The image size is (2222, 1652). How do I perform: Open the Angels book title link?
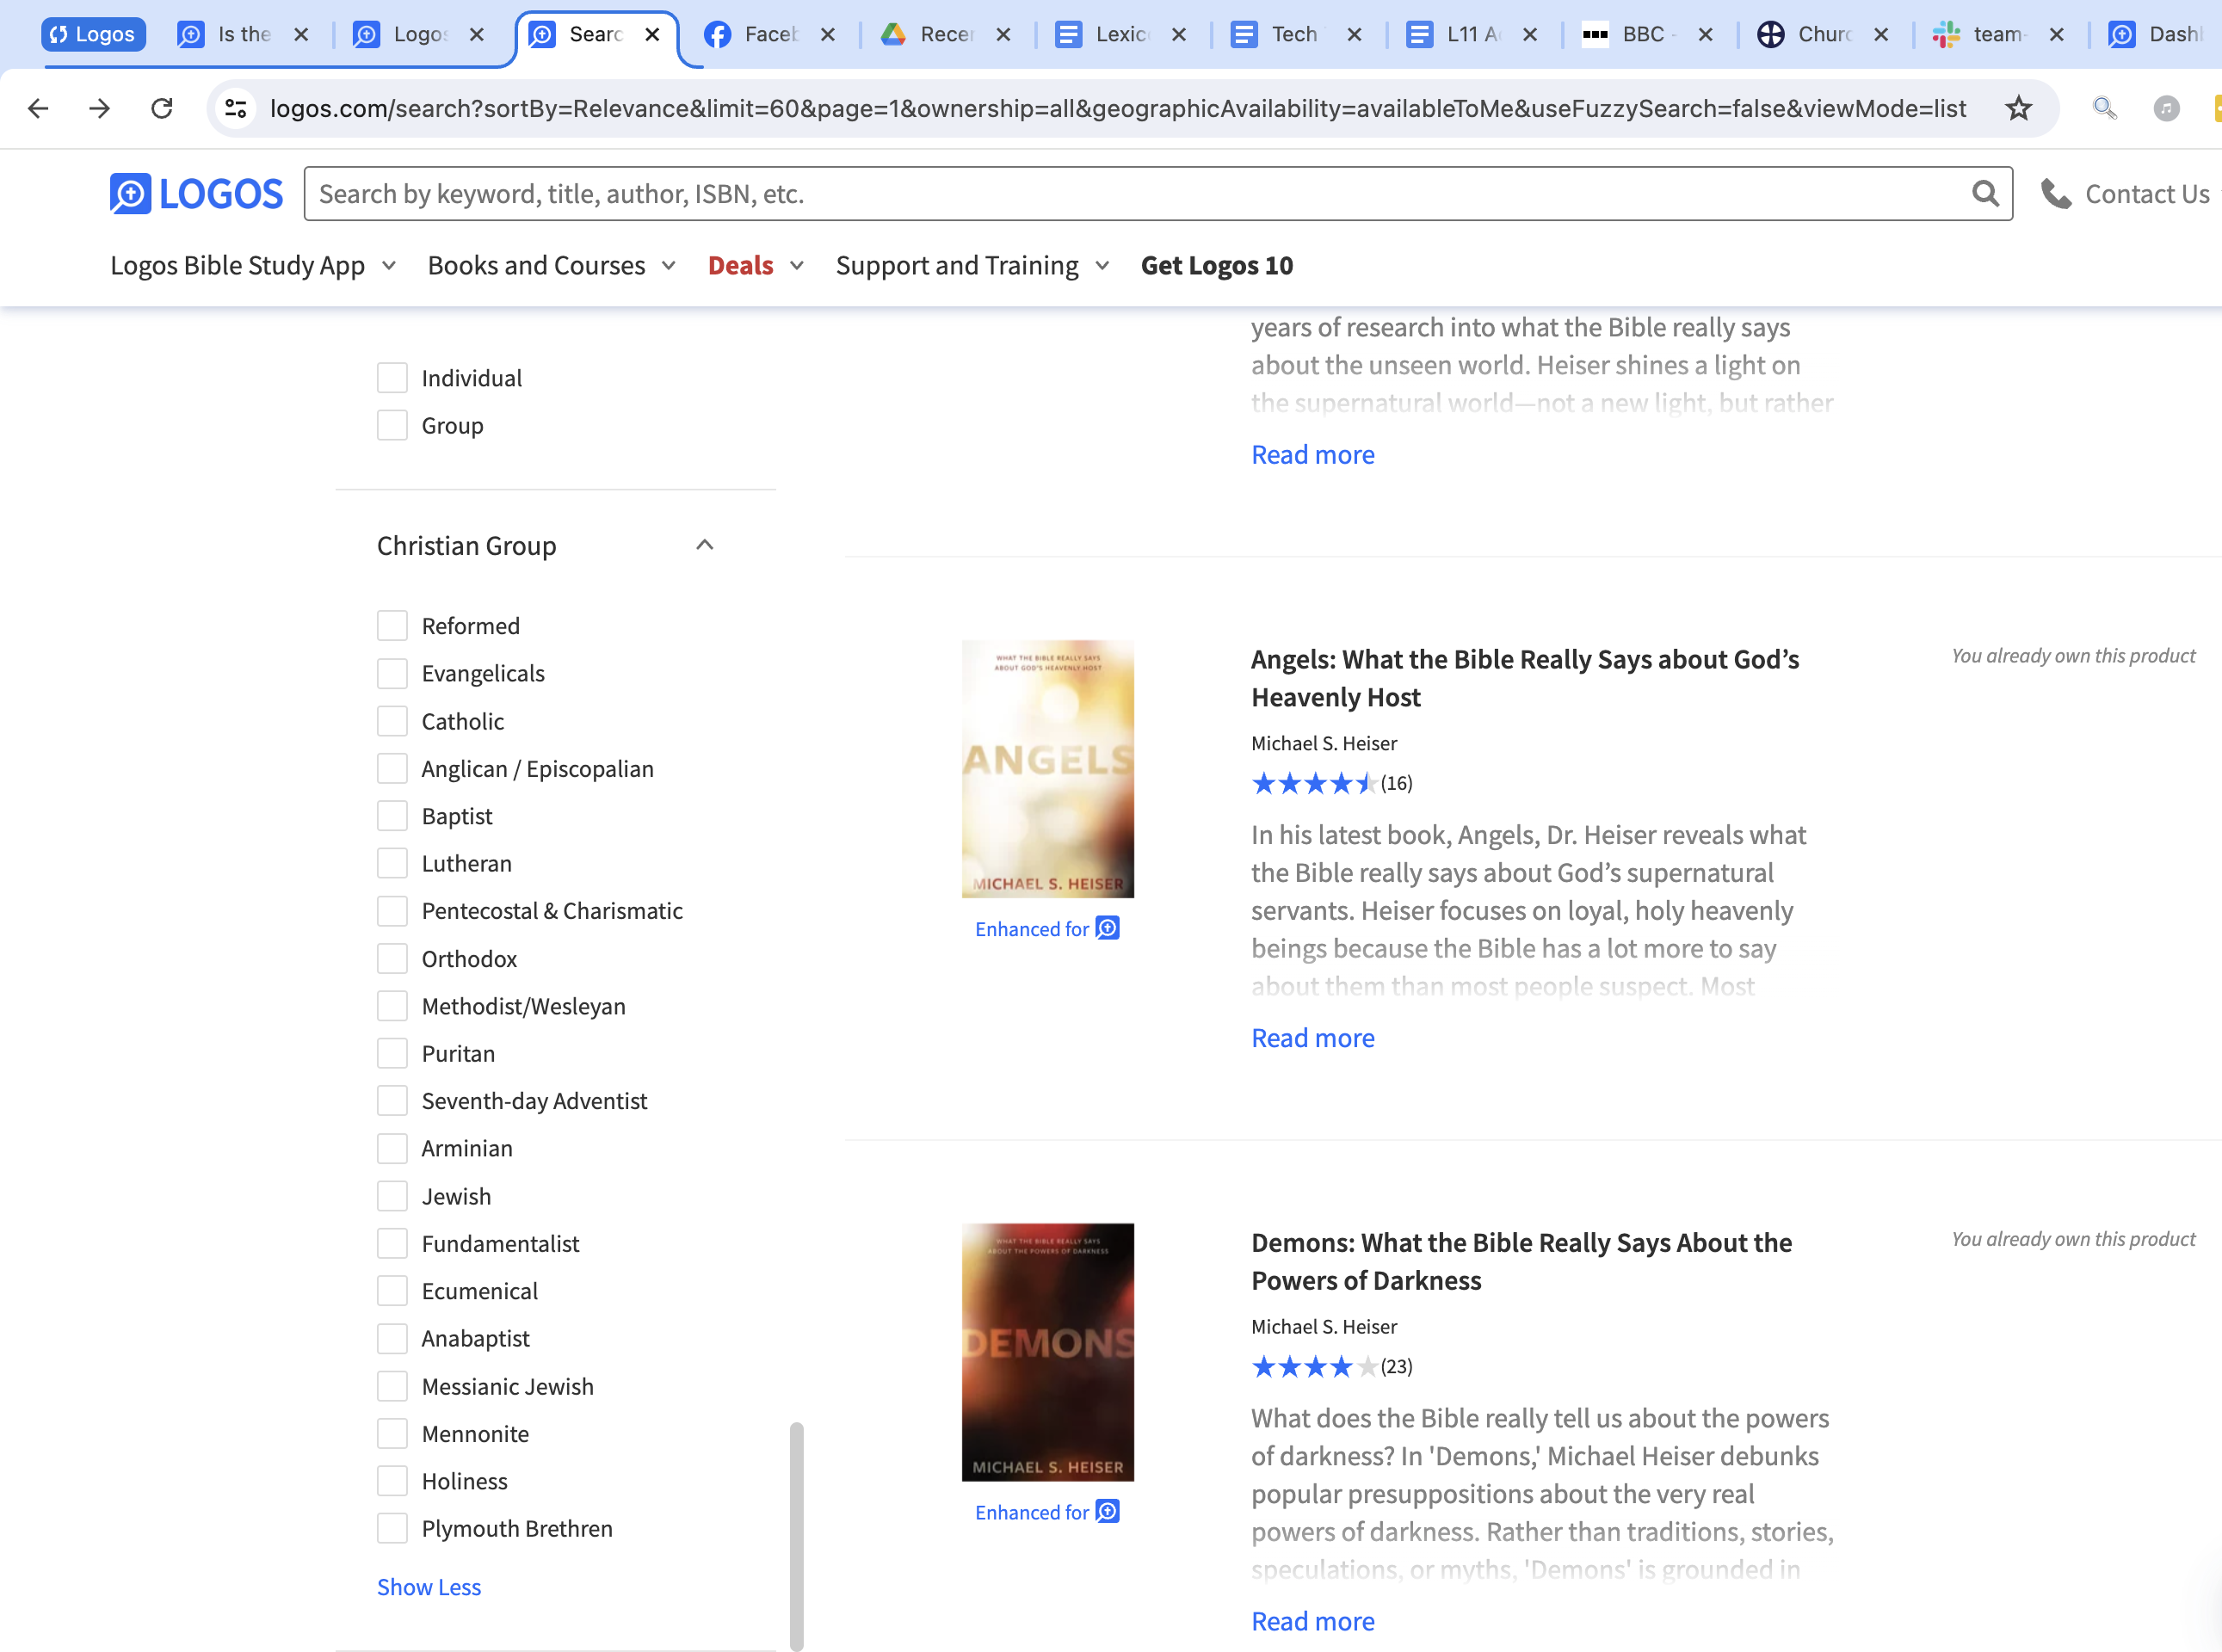1525,678
